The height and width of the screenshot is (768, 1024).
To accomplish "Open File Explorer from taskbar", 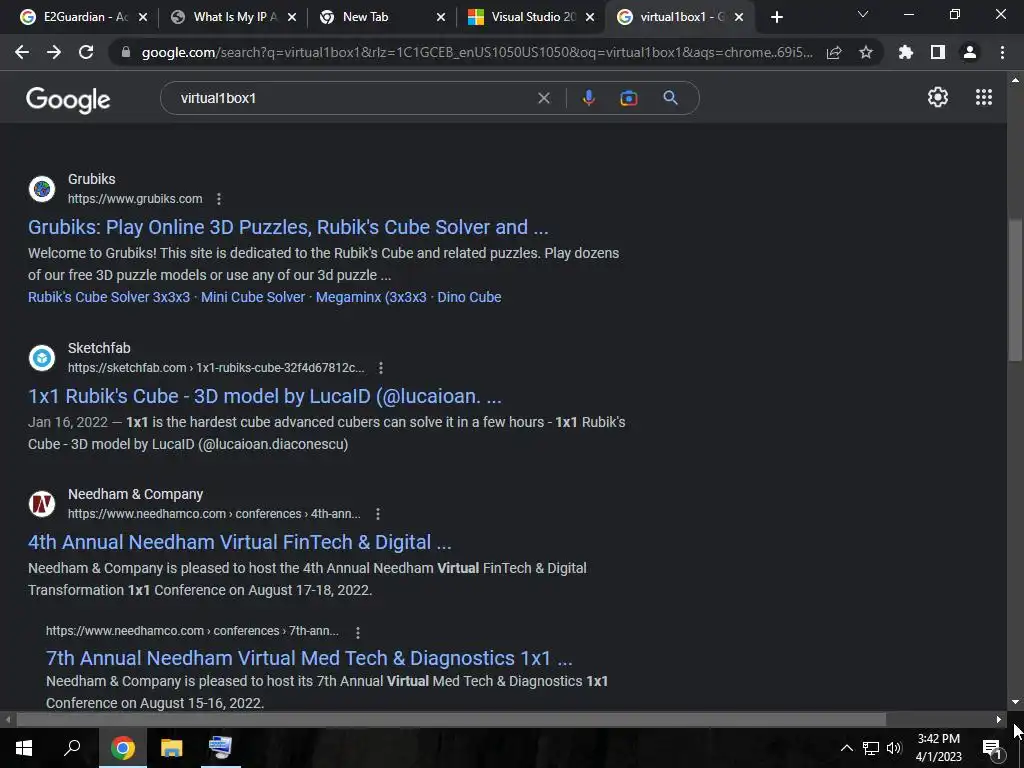I will [x=171, y=748].
